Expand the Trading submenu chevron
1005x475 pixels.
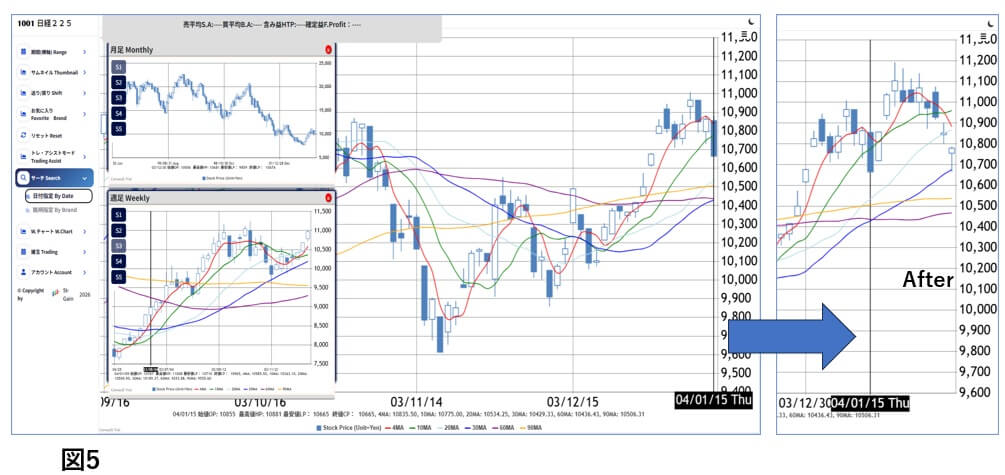[85, 252]
